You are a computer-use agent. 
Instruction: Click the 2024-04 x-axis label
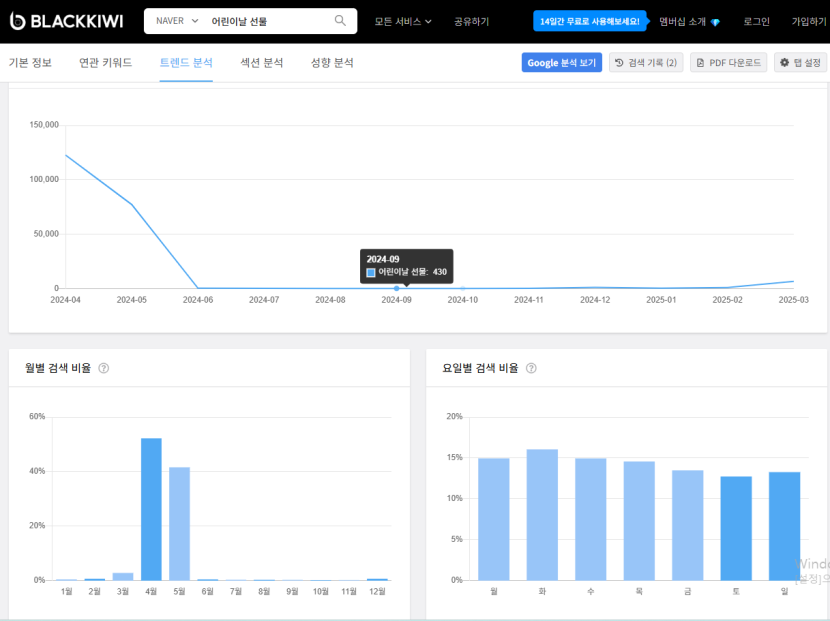click(66, 300)
